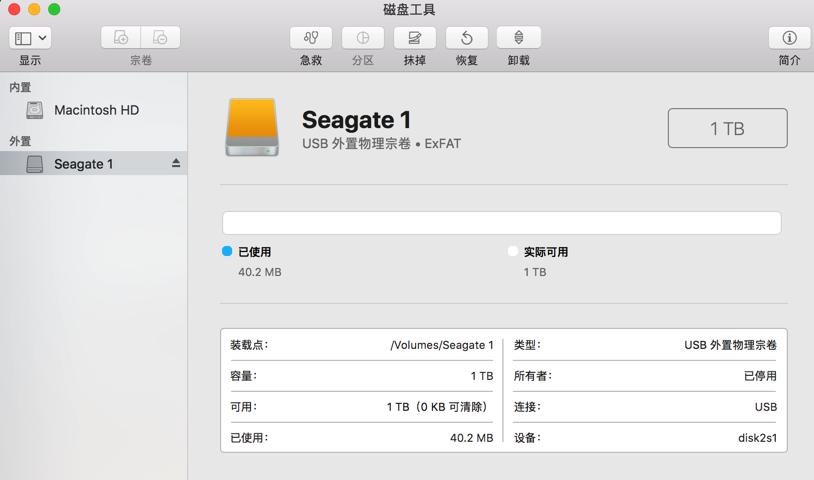
Task: Click the add volume icon
Action: (121, 38)
